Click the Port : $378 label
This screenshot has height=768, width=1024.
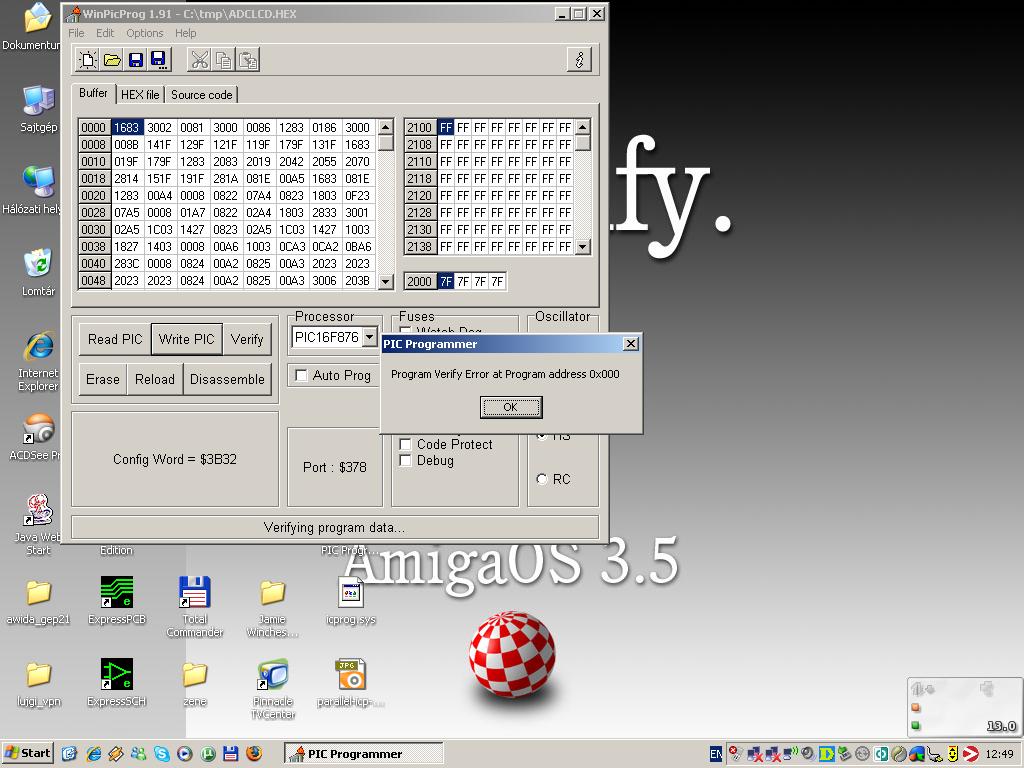[x=334, y=467]
